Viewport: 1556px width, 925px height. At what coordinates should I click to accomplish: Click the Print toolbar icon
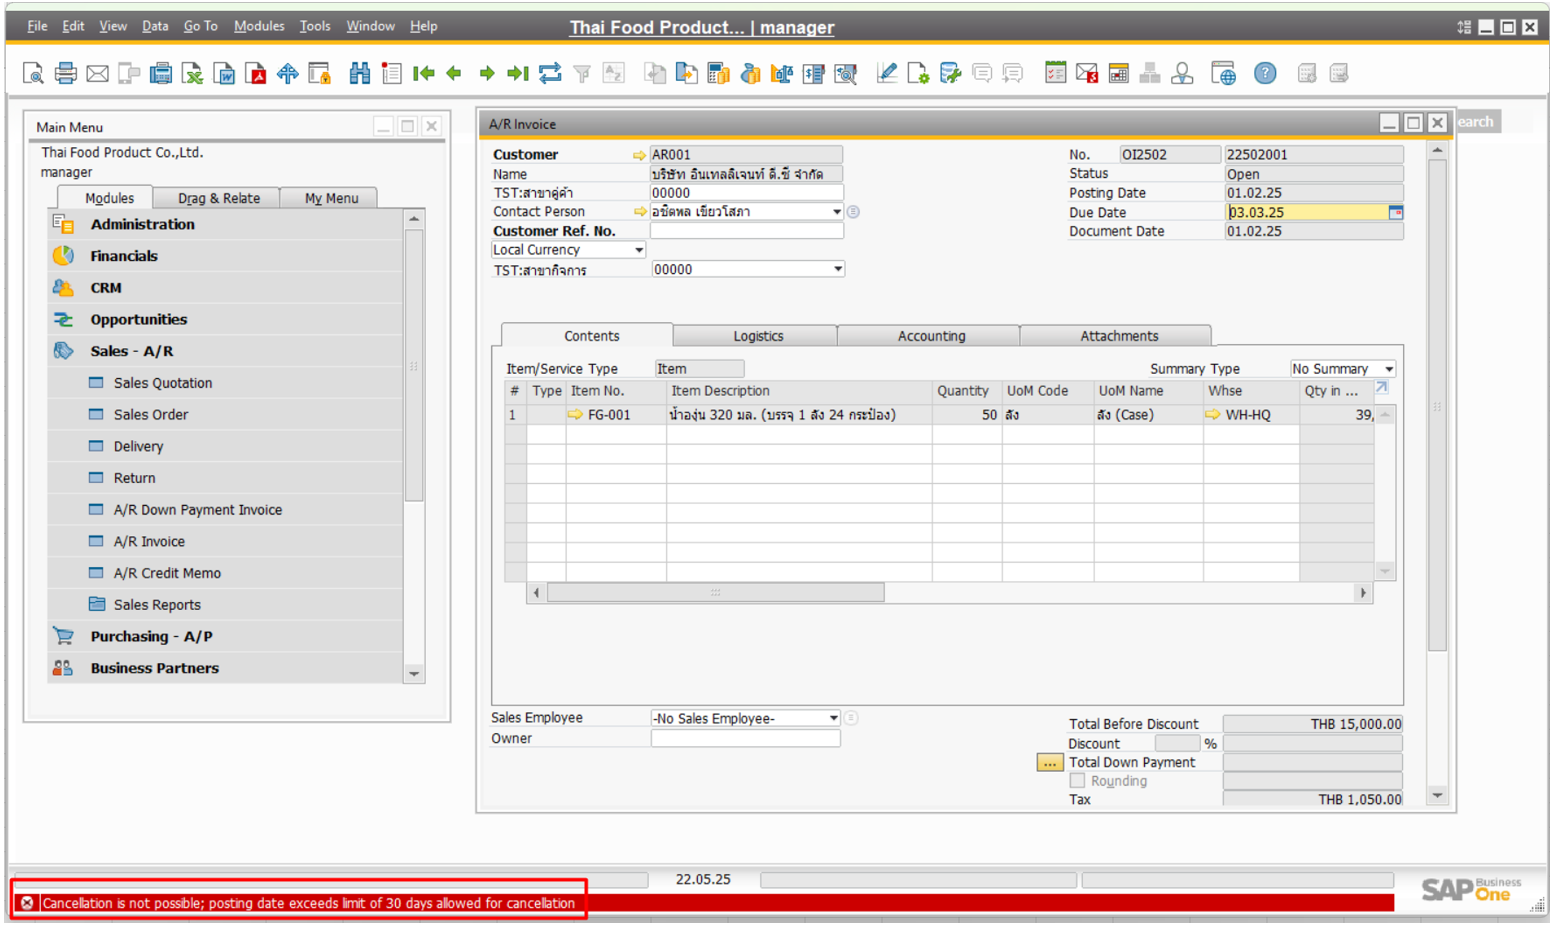coord(65,73)
